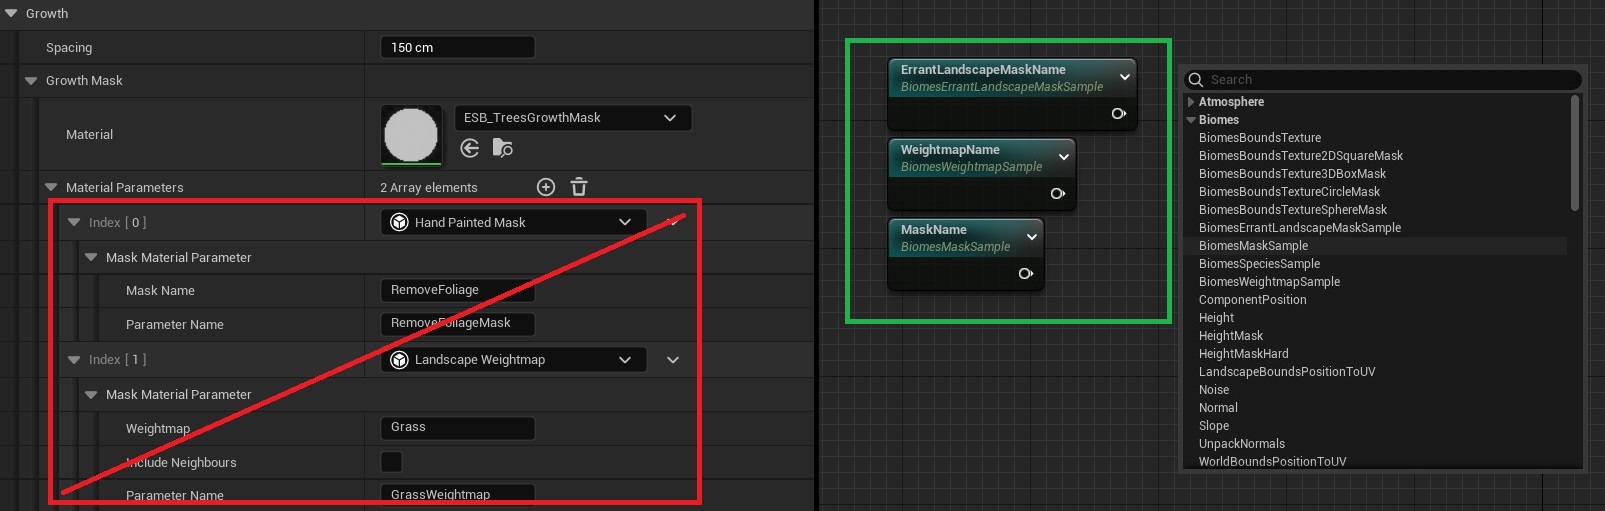Browse to material in Content Browser
Image resolution: width=1605 pixels, height=511 pixels.
503,149
